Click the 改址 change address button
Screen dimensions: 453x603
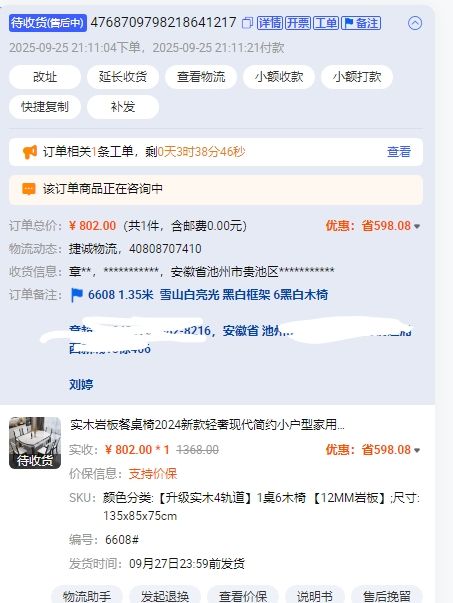click(x=45, y=77)
